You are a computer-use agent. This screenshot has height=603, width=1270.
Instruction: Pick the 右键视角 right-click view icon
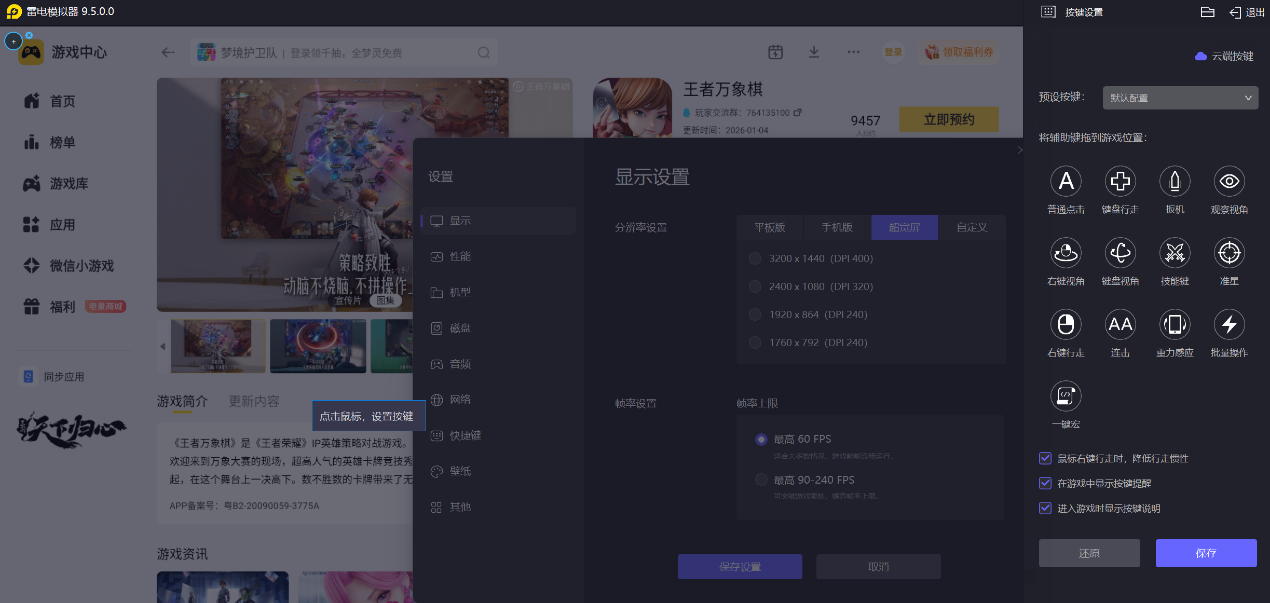tap(1066, 253)
